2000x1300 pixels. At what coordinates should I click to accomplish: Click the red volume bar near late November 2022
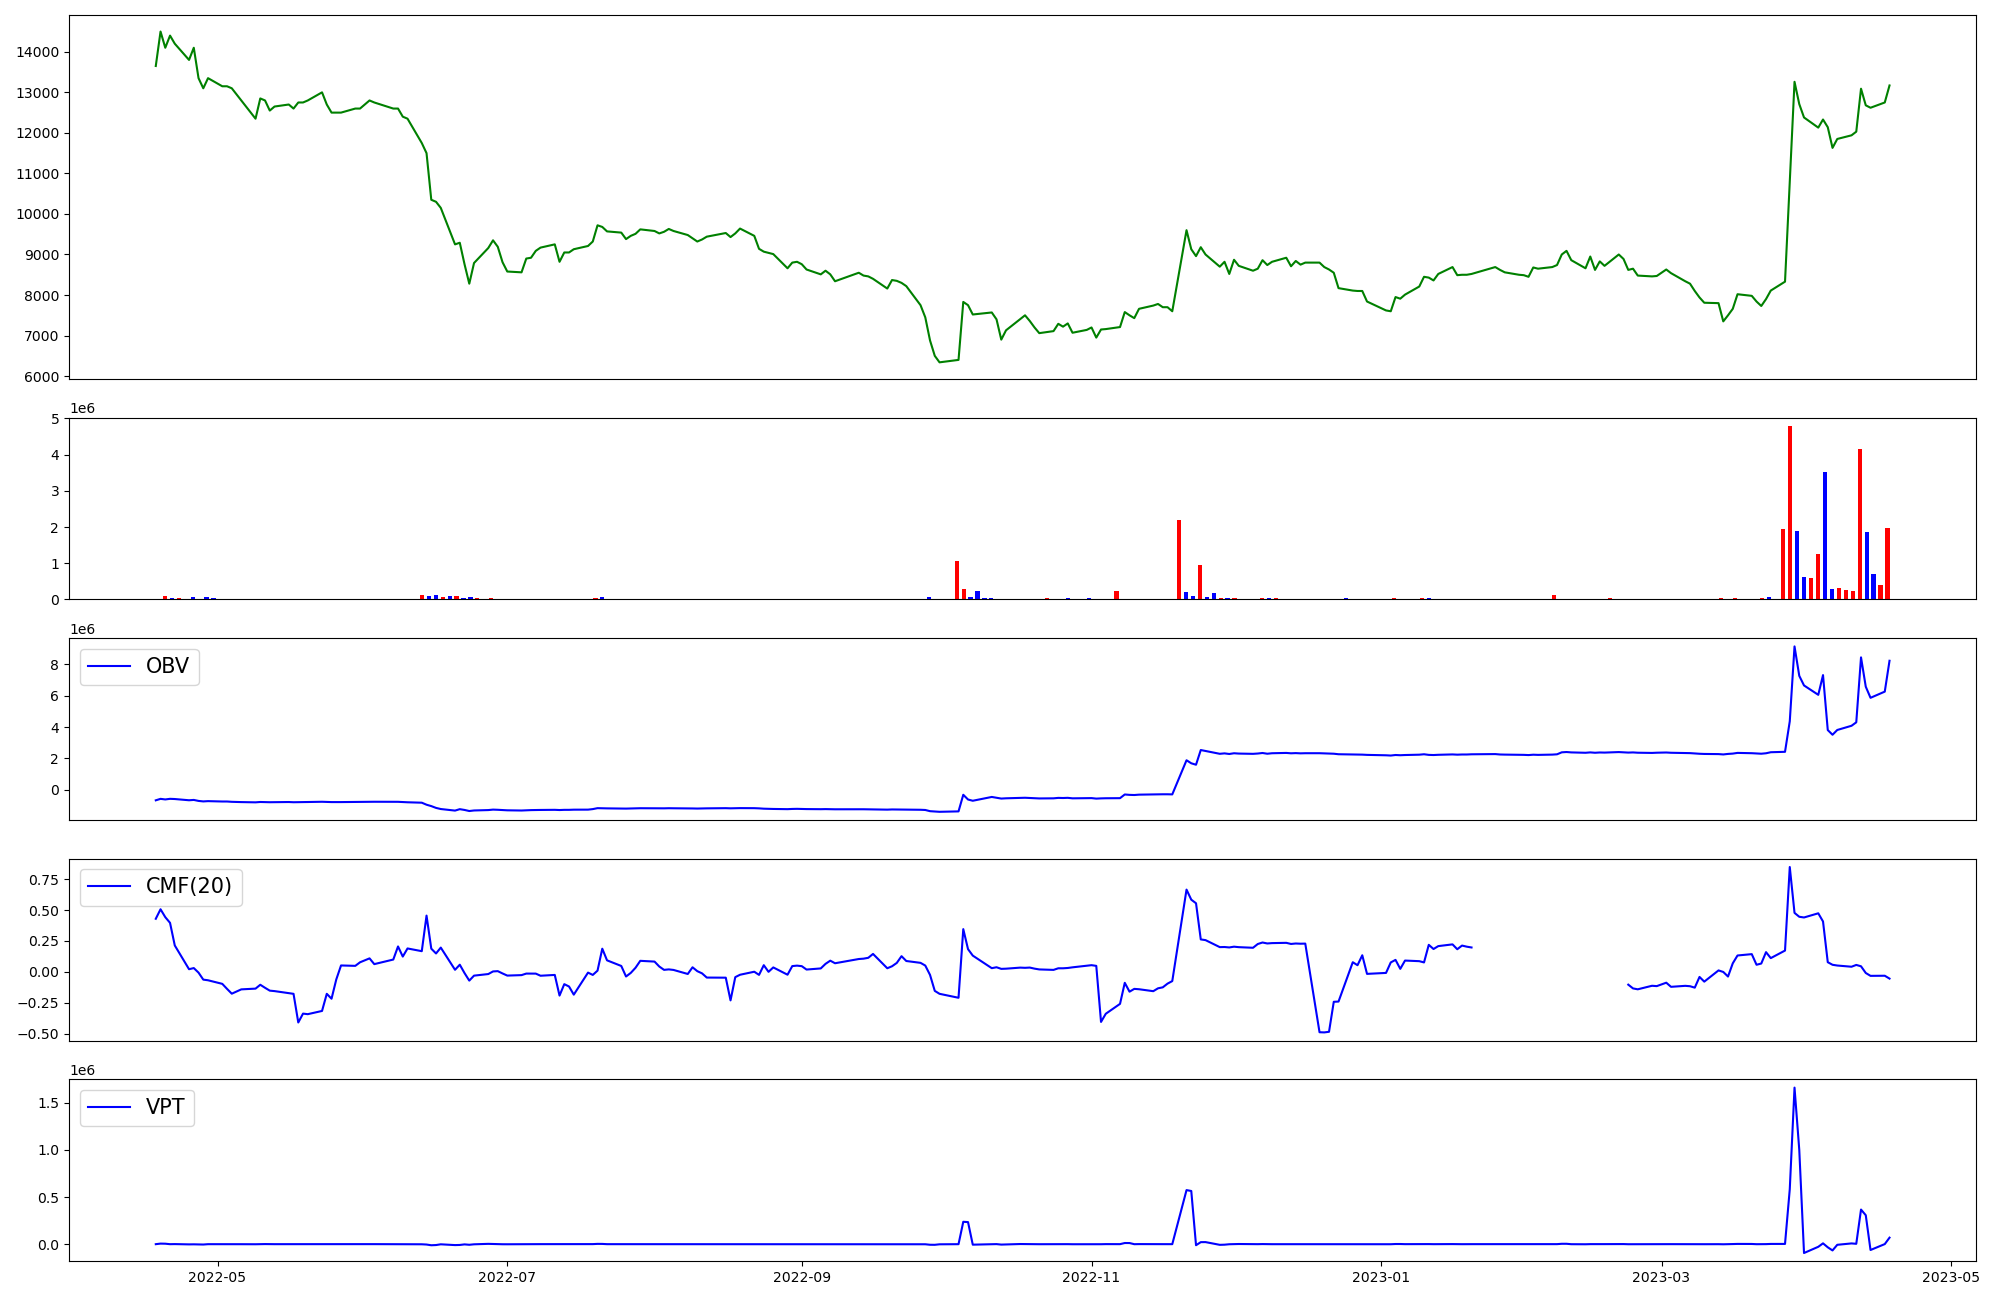coord(1179,559)
